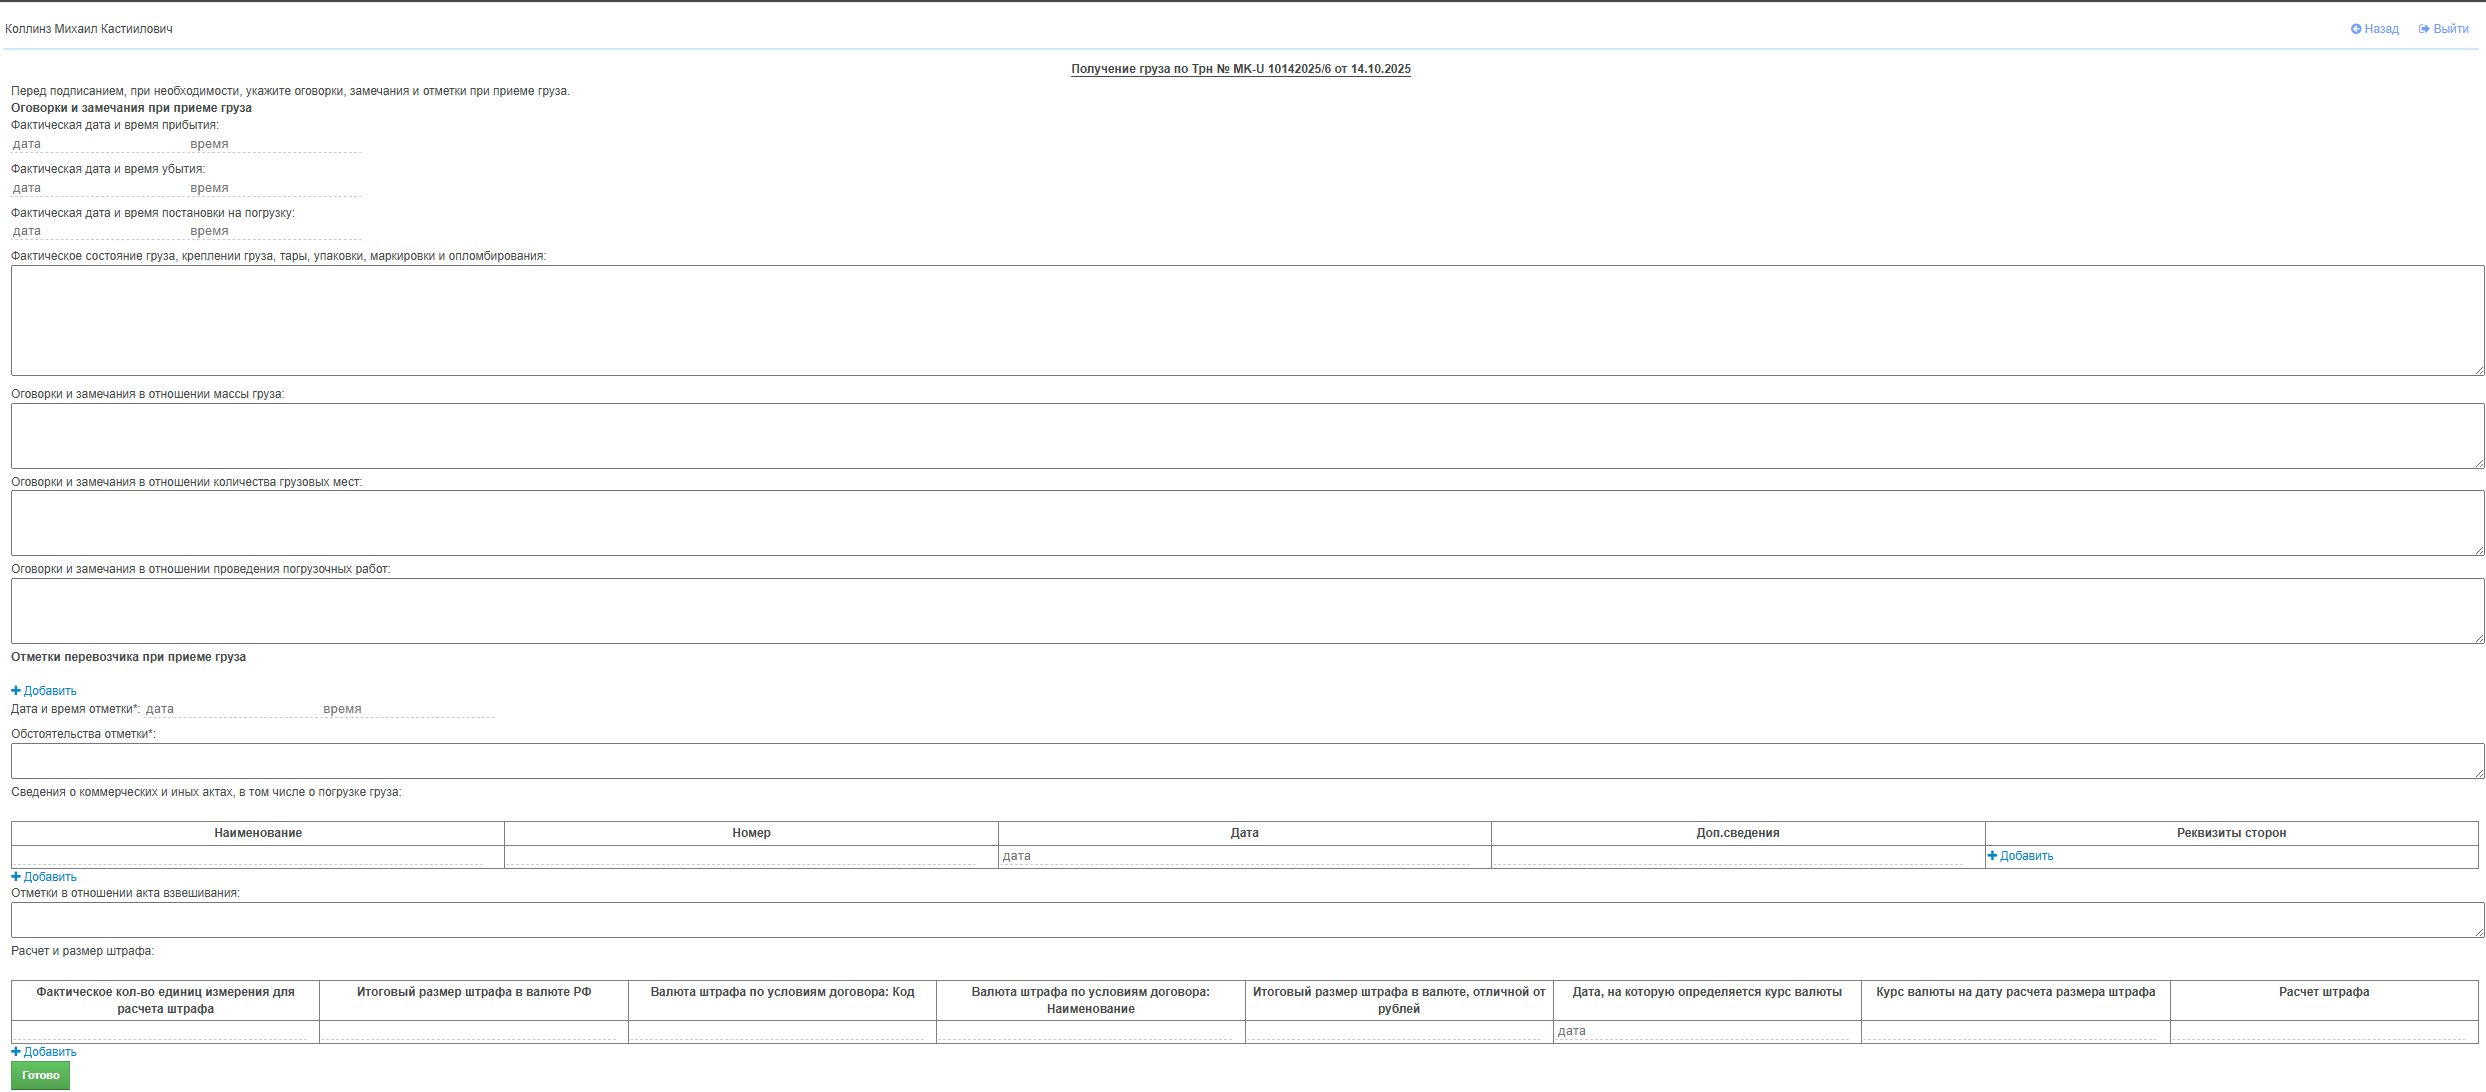Image resolution: width=2486 pixels, height=1092 pixels.
Task: Click departure date field under время убытия
Action: click(x=95, y=188)
